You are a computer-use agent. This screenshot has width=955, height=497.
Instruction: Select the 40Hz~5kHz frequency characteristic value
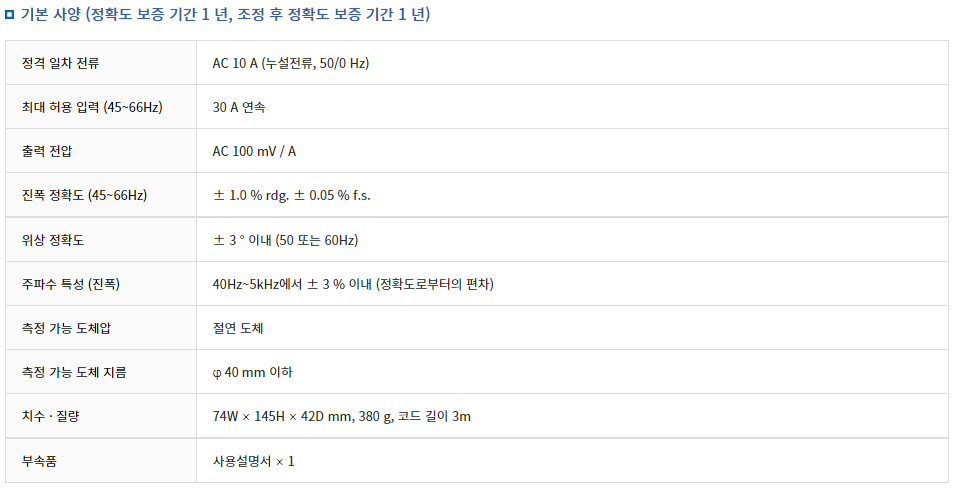[x=353, y=284]
